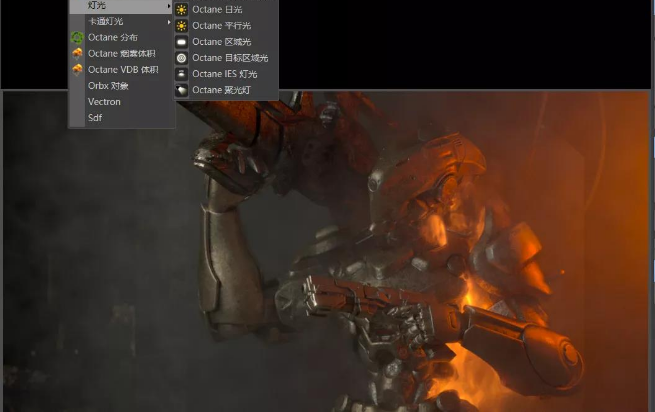Image resolution: width=655 pixels, height=412 pixels.
Task: Click the Octane VDB 体积 icon
Action: point(77,69)
